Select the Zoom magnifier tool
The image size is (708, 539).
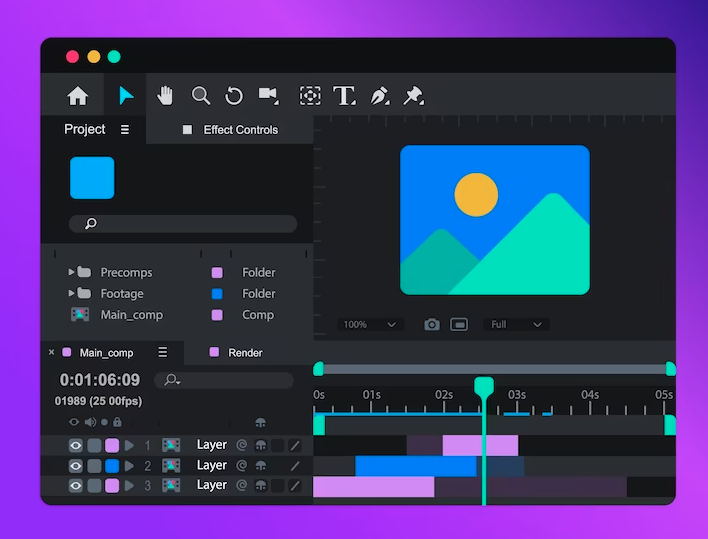[201, 95]
